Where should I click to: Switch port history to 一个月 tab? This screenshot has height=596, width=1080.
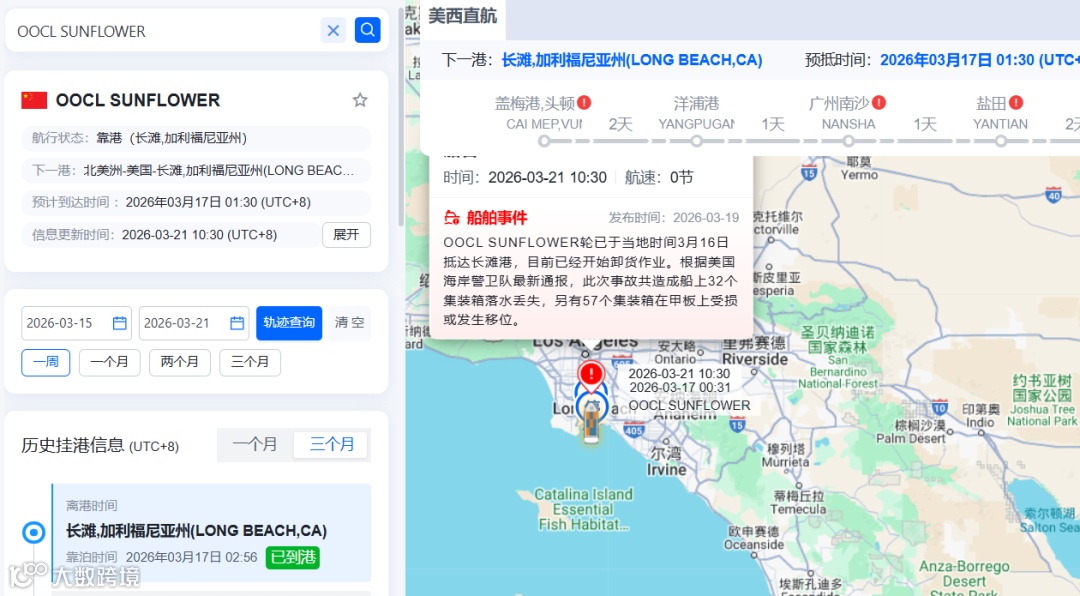(x=255, y=444)
